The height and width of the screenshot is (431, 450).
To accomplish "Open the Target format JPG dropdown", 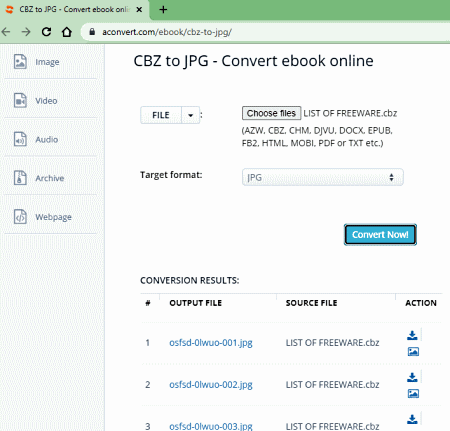I will coord(323,177).
